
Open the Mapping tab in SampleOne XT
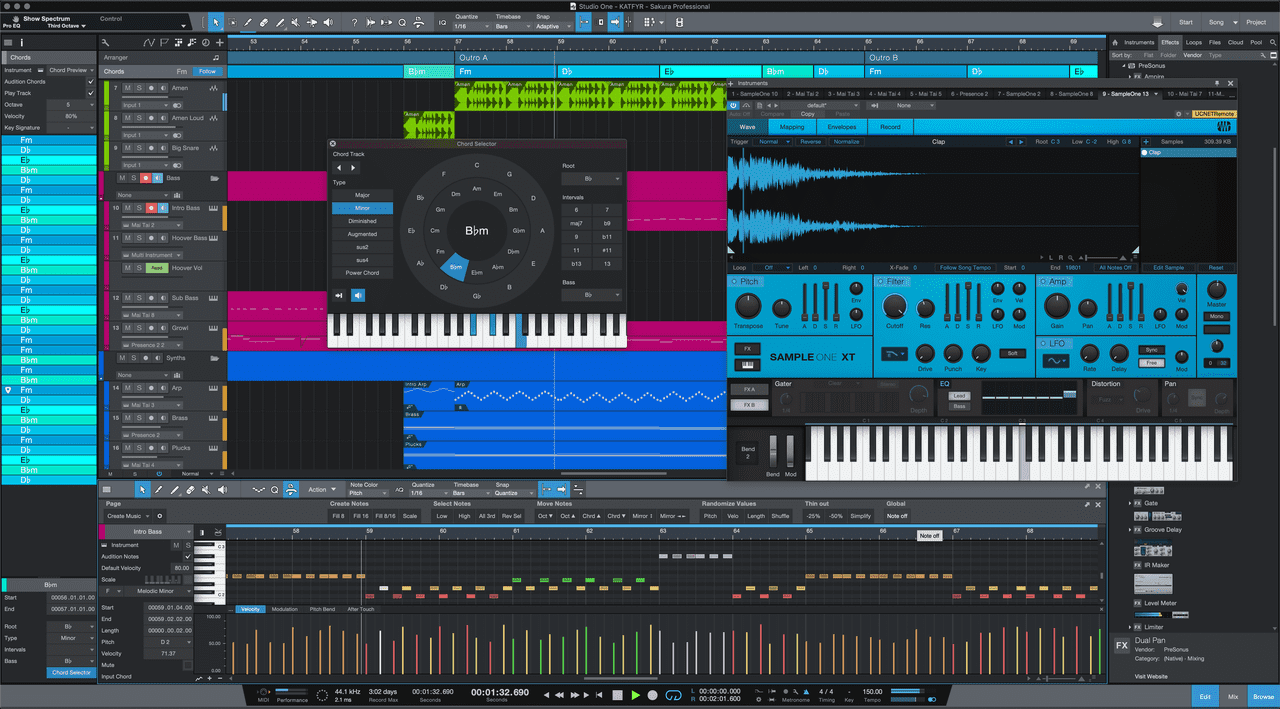tap(792, 127)
